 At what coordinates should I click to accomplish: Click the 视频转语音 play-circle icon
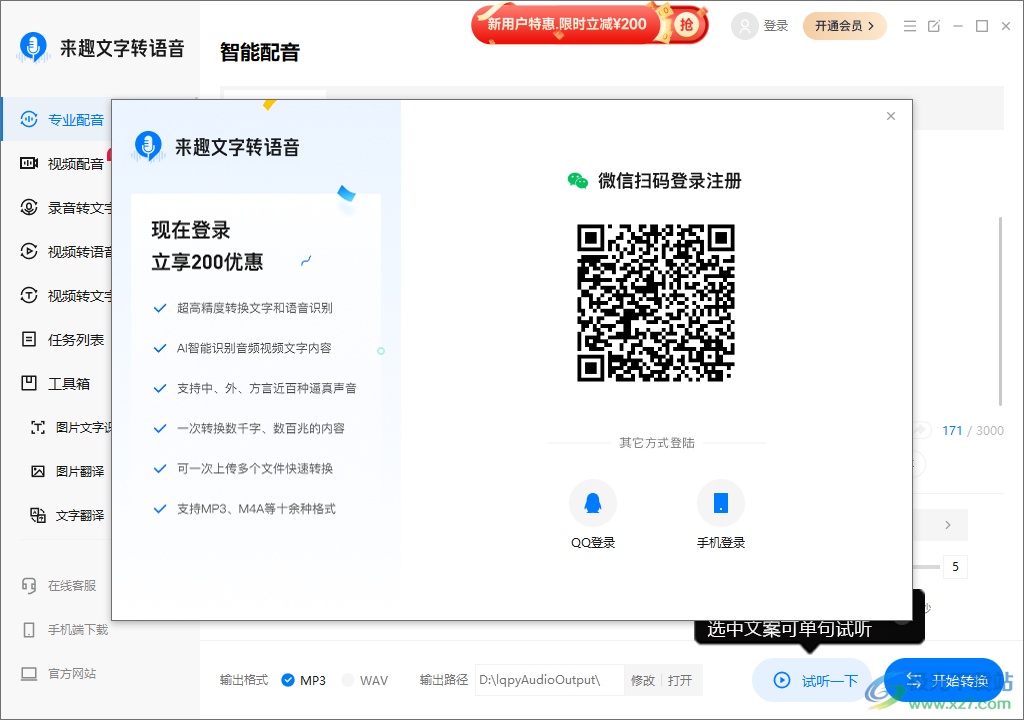[29, 251]
